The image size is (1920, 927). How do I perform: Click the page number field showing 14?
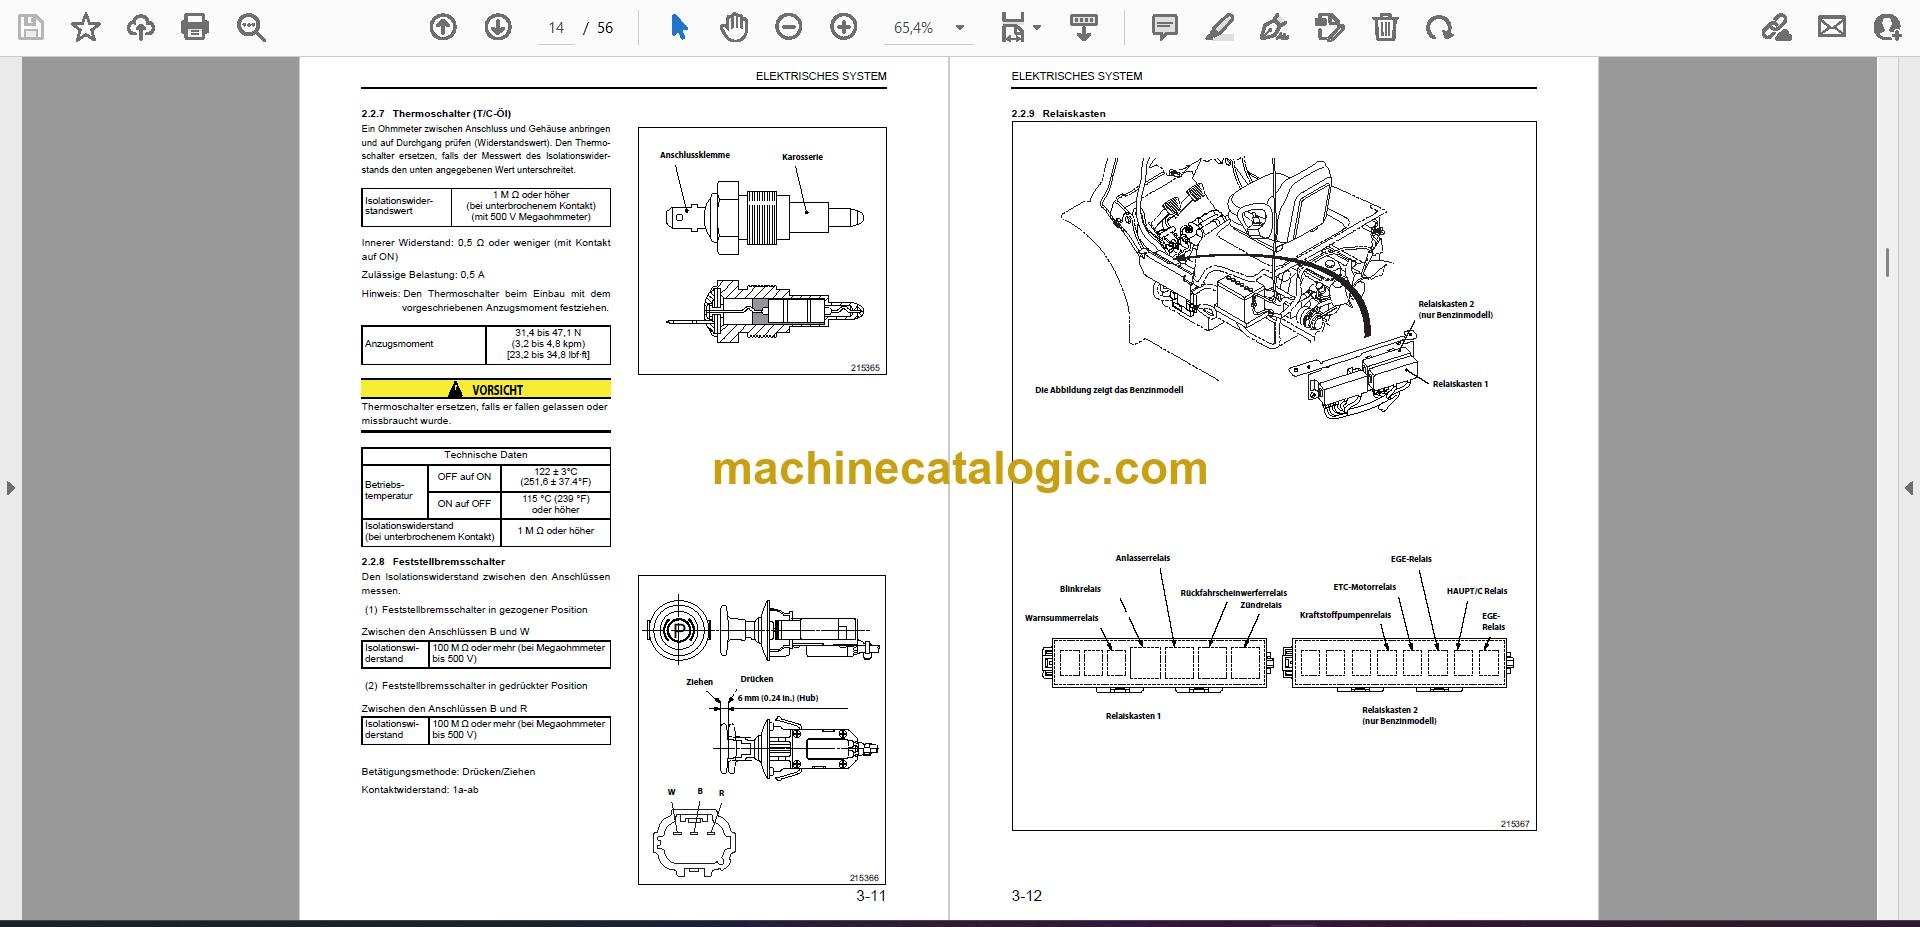556,28
